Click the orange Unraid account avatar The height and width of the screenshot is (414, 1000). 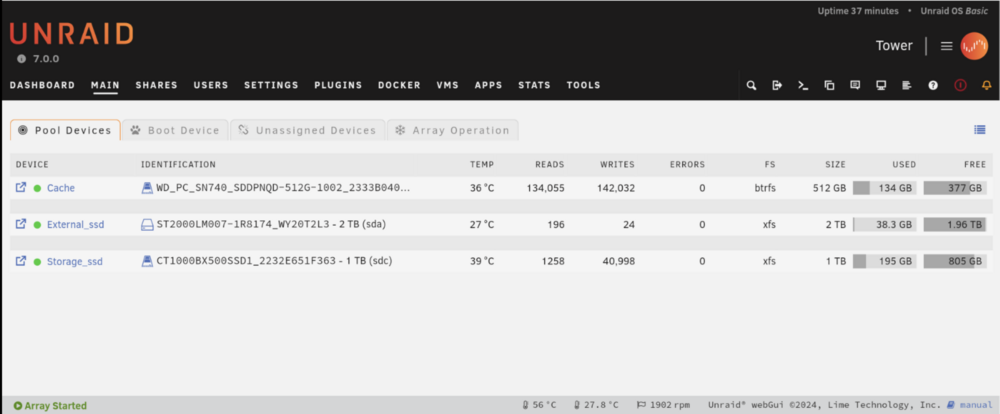pos(974,46)
